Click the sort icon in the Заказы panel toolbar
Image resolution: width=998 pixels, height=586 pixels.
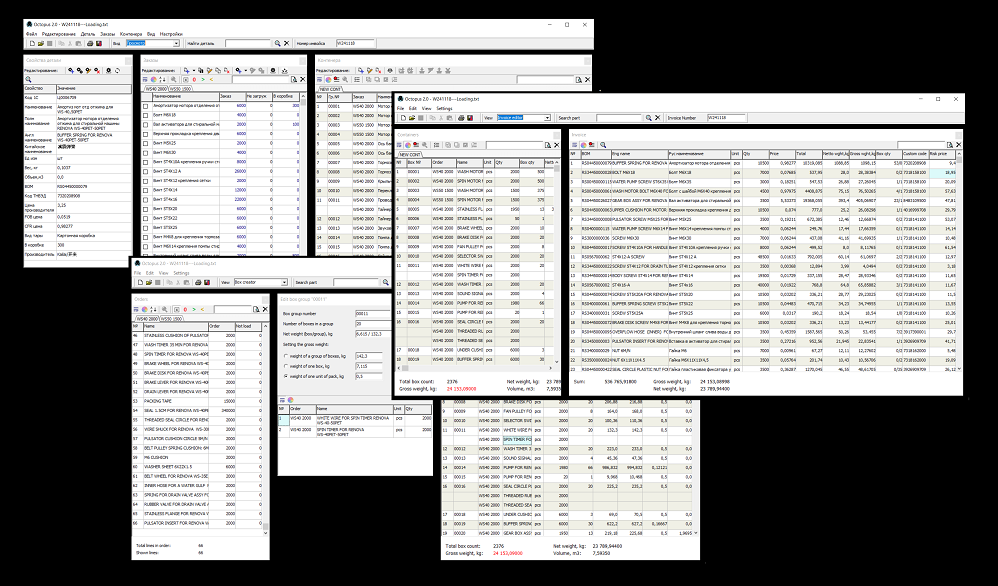pyautogui.click(x=162, y=80)
